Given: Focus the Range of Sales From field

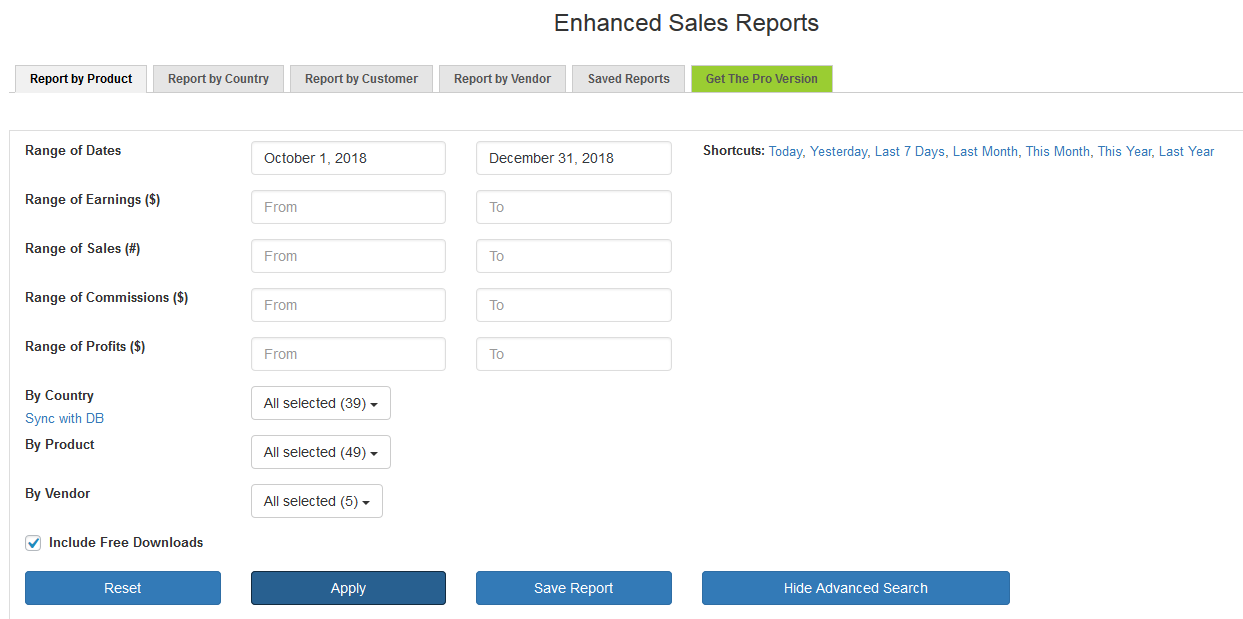Looking at the screenshot, I should coord(348,256).
